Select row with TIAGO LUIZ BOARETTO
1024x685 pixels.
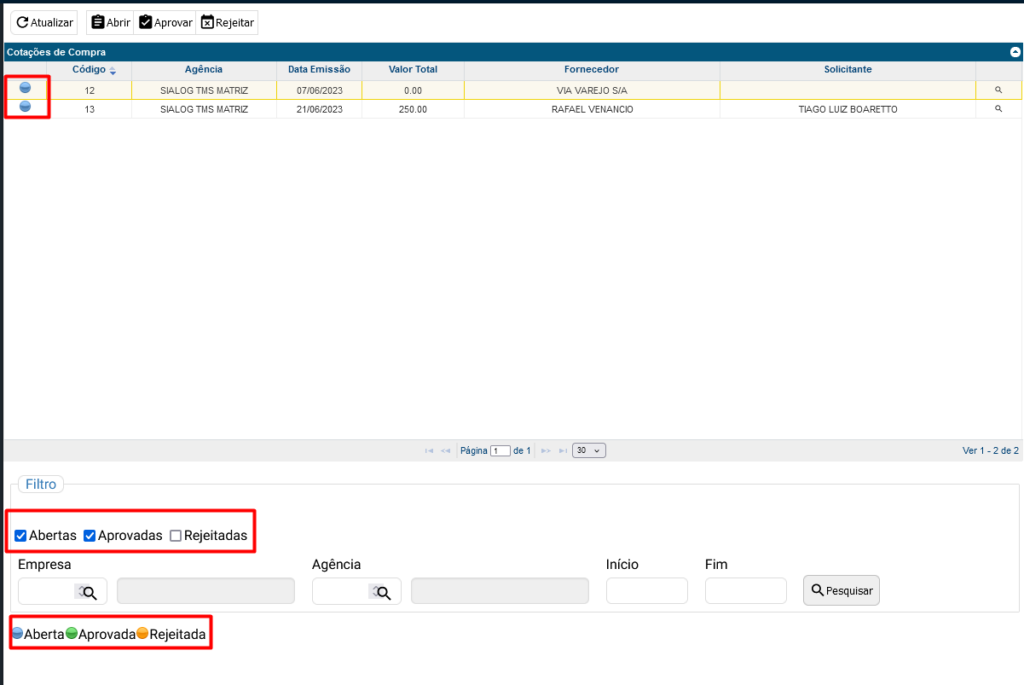(x=847, y=109)
